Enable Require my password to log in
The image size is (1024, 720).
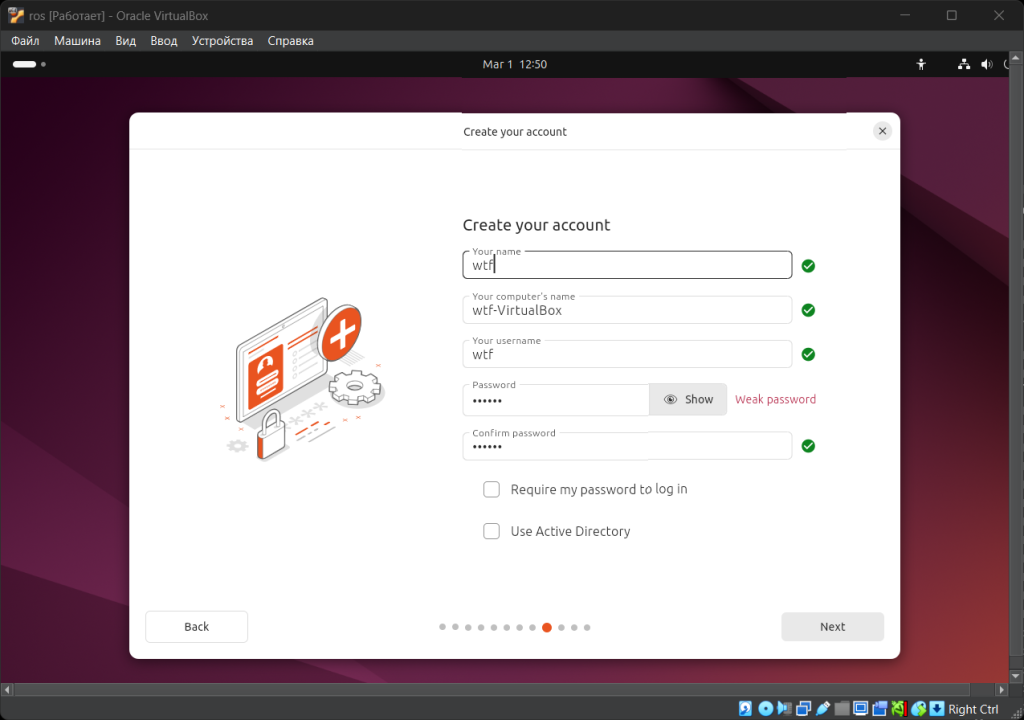coord(491,489)
